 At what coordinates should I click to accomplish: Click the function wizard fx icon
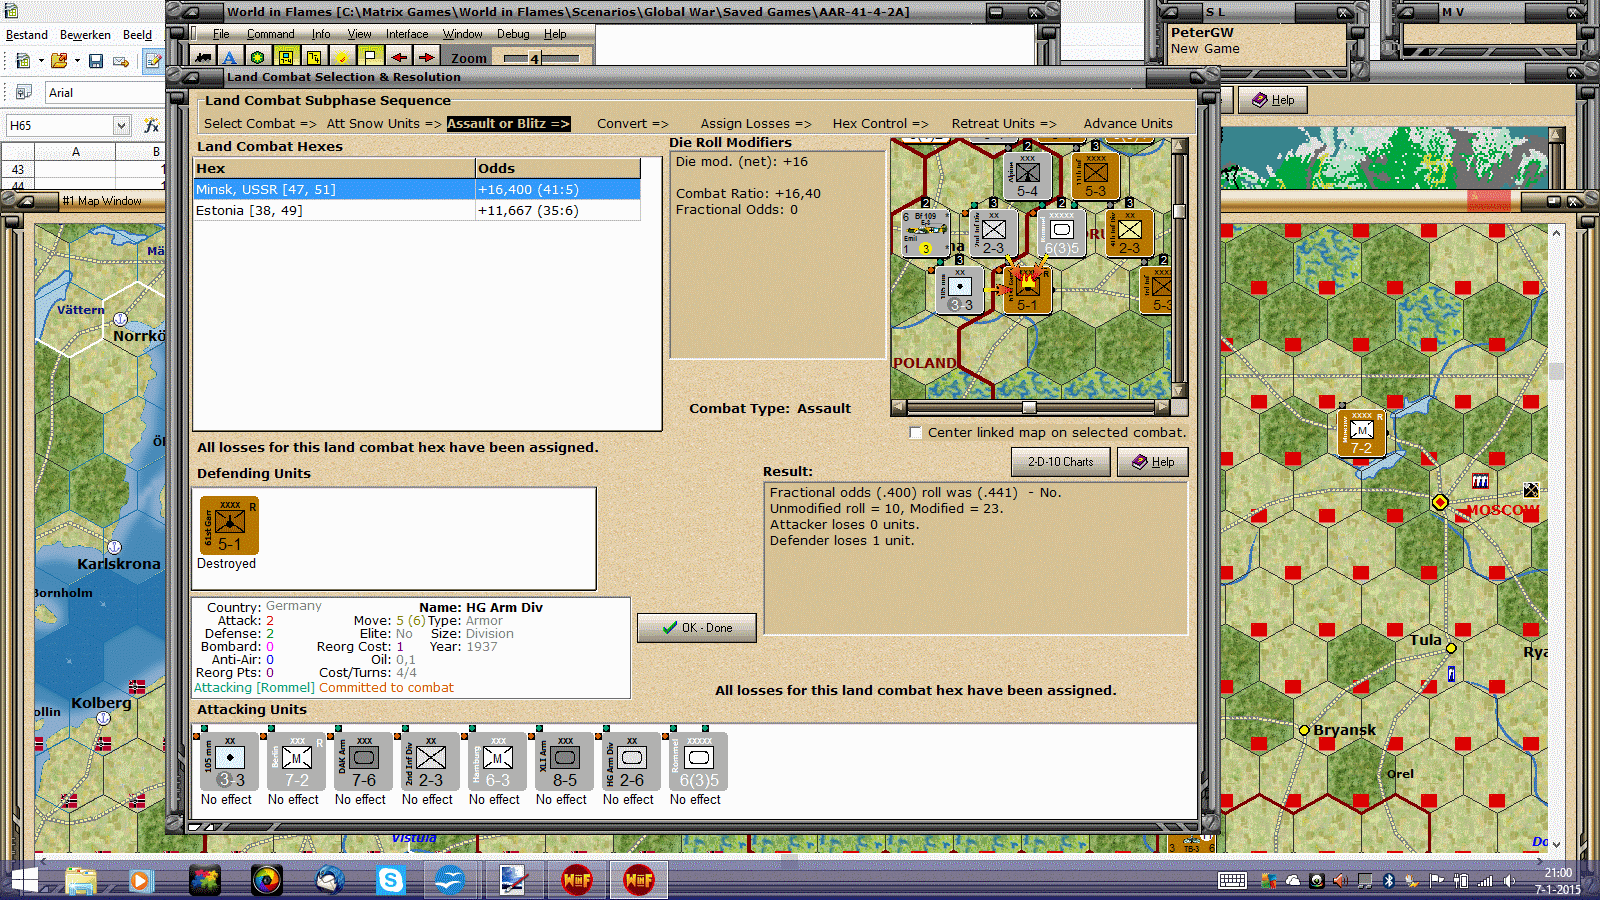coord(151,125)
